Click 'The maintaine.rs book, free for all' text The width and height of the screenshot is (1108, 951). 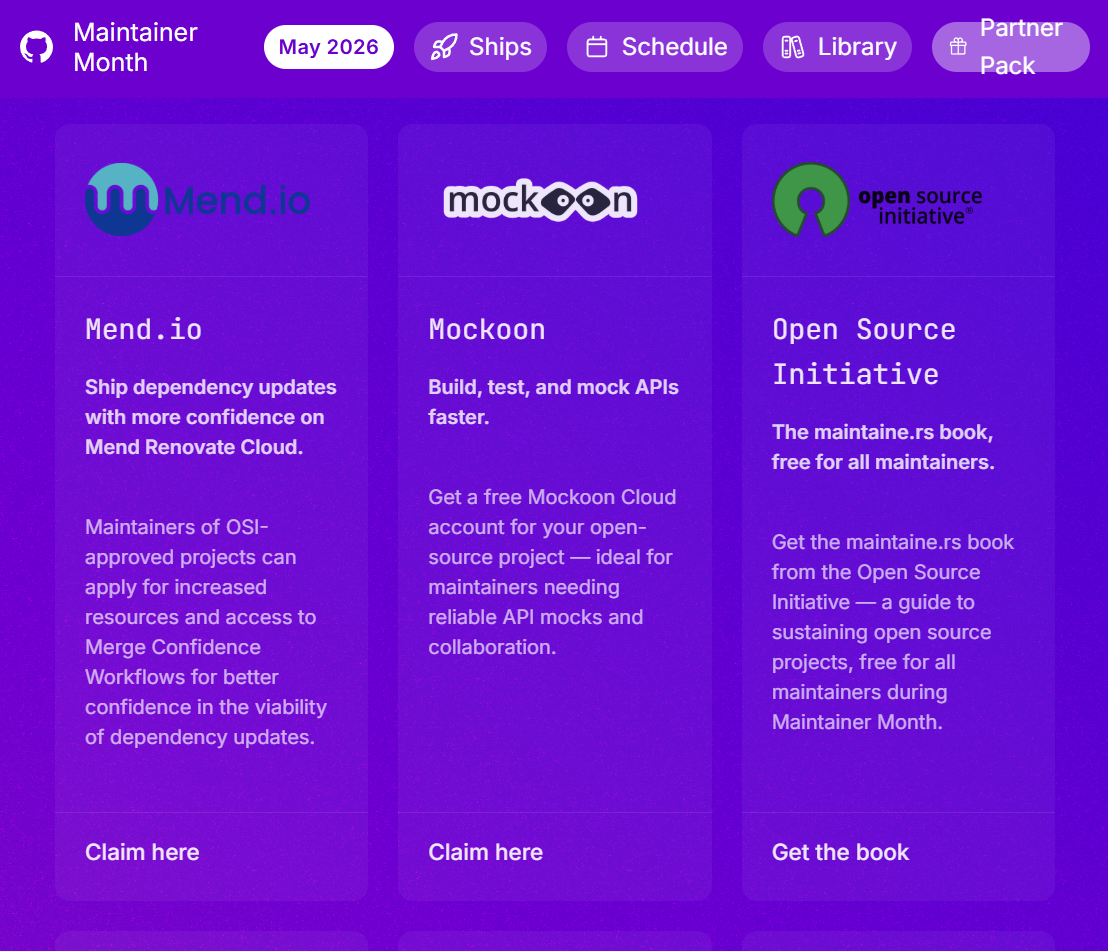[x=883, y=447]
